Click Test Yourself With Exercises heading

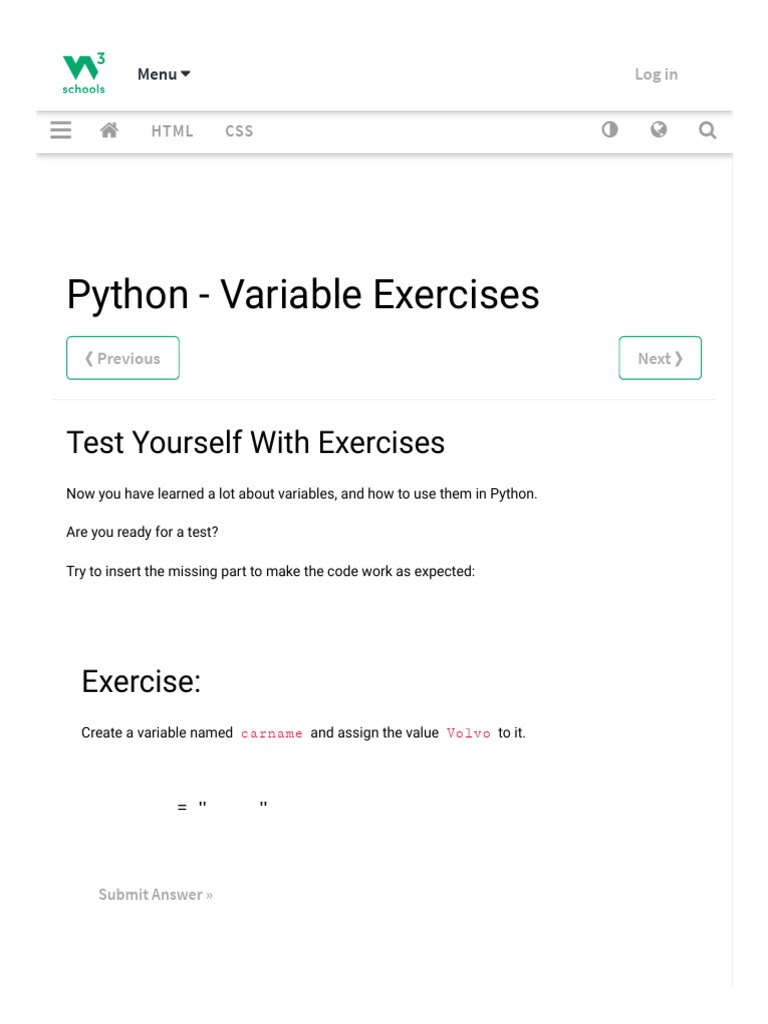[255, 442]
